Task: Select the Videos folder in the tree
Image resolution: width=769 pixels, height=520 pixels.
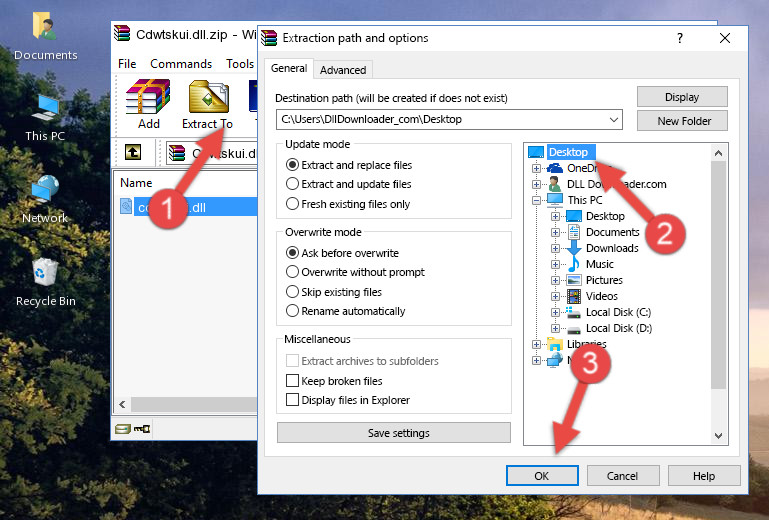Action: tap(601, 296)
